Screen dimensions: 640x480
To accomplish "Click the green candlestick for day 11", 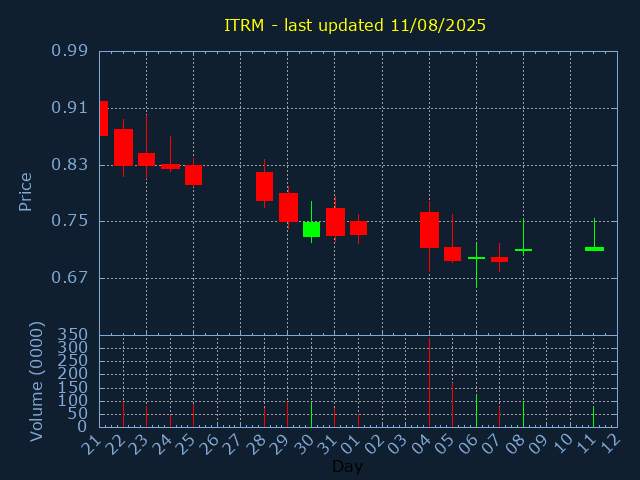I will click(x=594, y=249).
